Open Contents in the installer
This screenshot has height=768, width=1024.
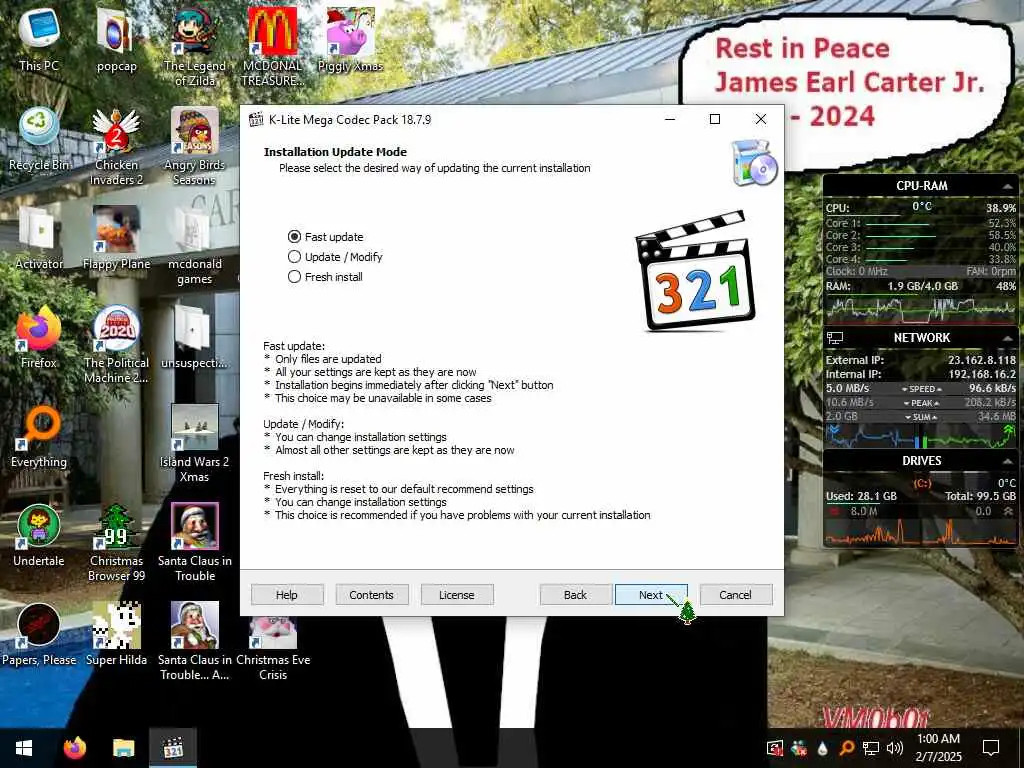click(x=372, y=595)
